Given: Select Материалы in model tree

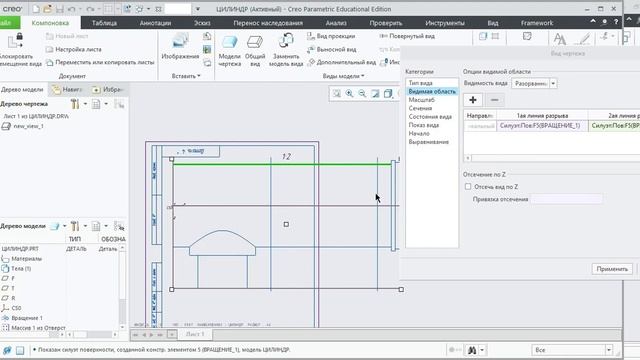Looking at the screenshot, I should (x=26, y=259).
